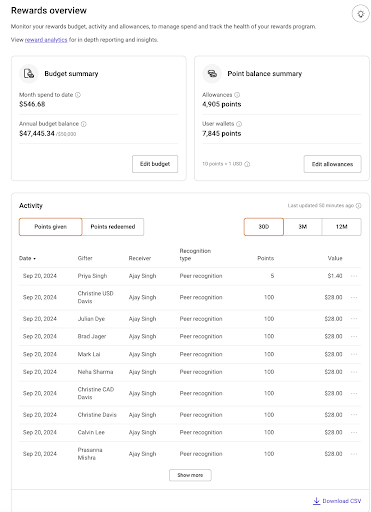Select the 12M time range
This screenshot has height=512, width=371.
[x=342, y=227]
